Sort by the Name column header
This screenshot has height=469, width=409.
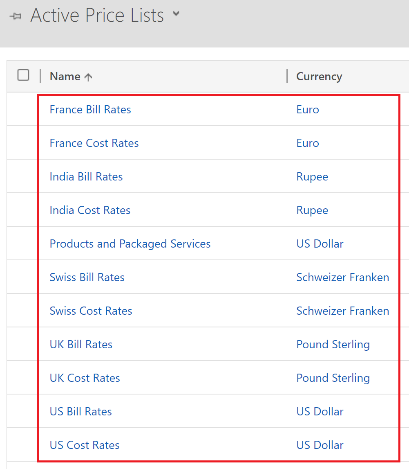(65, 76)
